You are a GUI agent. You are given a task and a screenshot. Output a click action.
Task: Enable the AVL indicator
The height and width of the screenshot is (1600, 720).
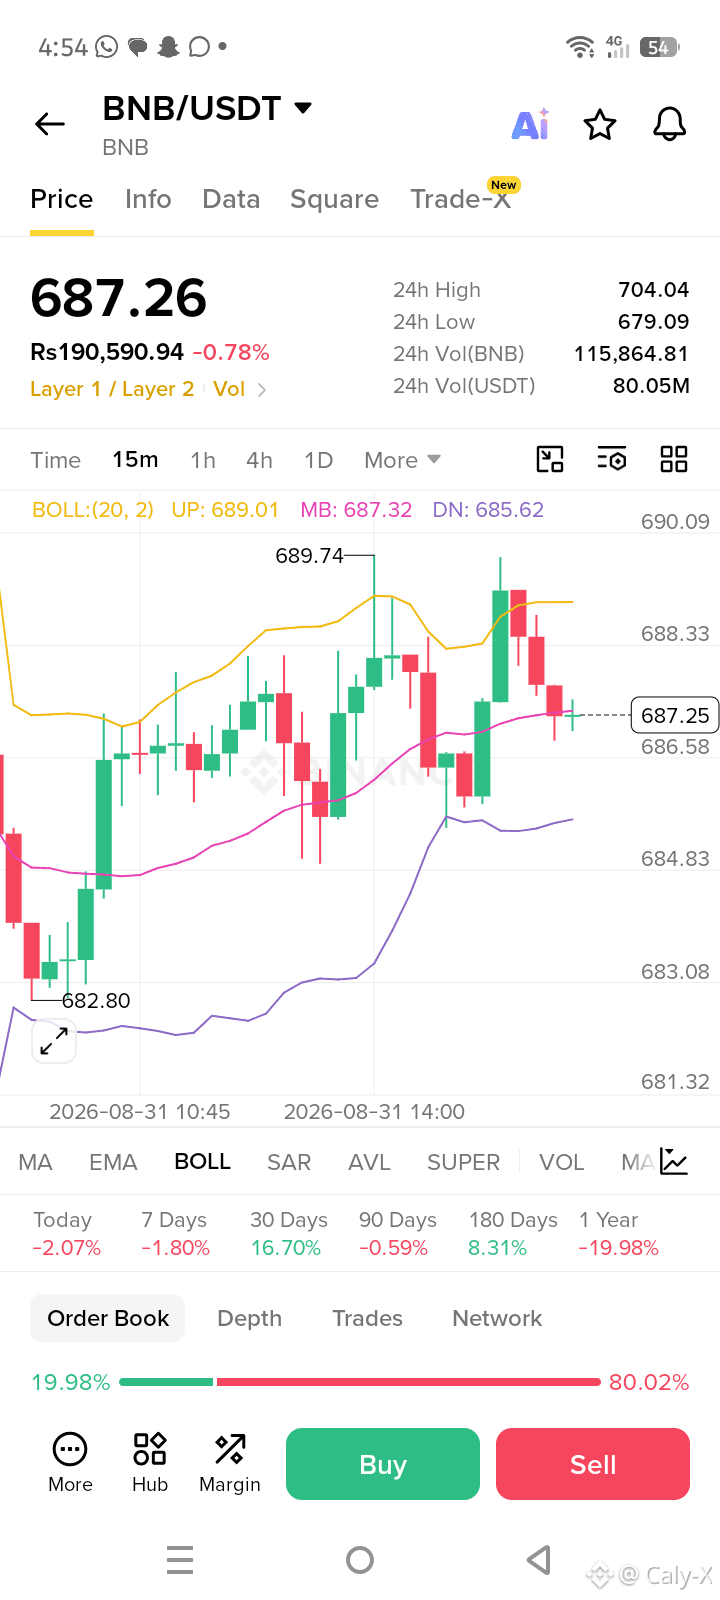pos(369,1162)
